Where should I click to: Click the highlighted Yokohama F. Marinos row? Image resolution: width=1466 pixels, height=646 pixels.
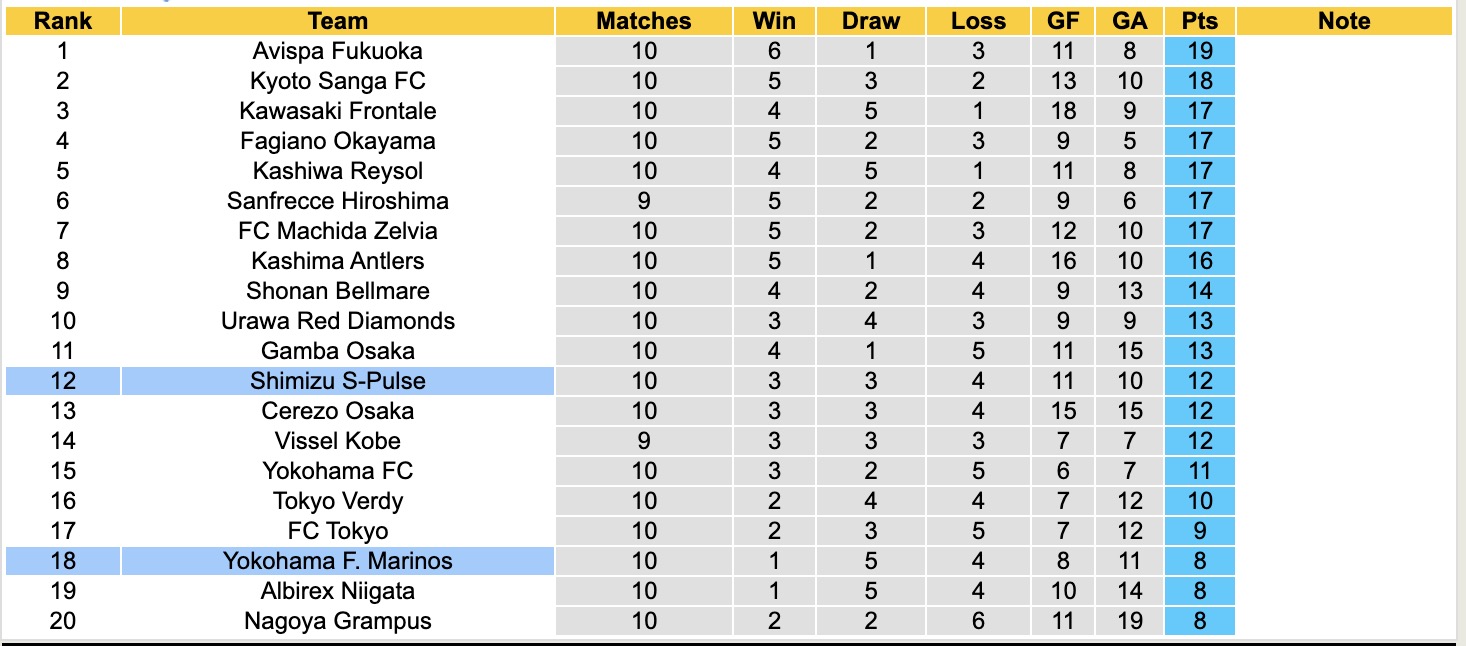337,561
